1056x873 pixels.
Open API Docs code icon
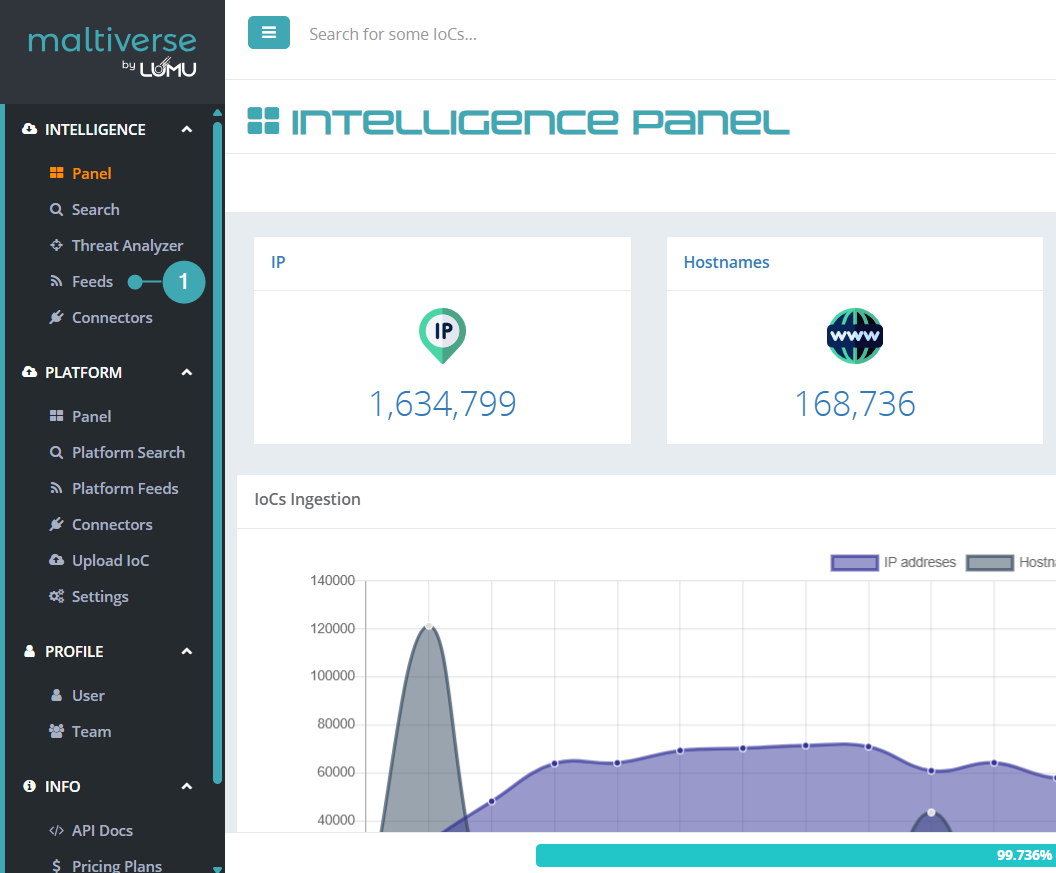(x=57, y=831)
